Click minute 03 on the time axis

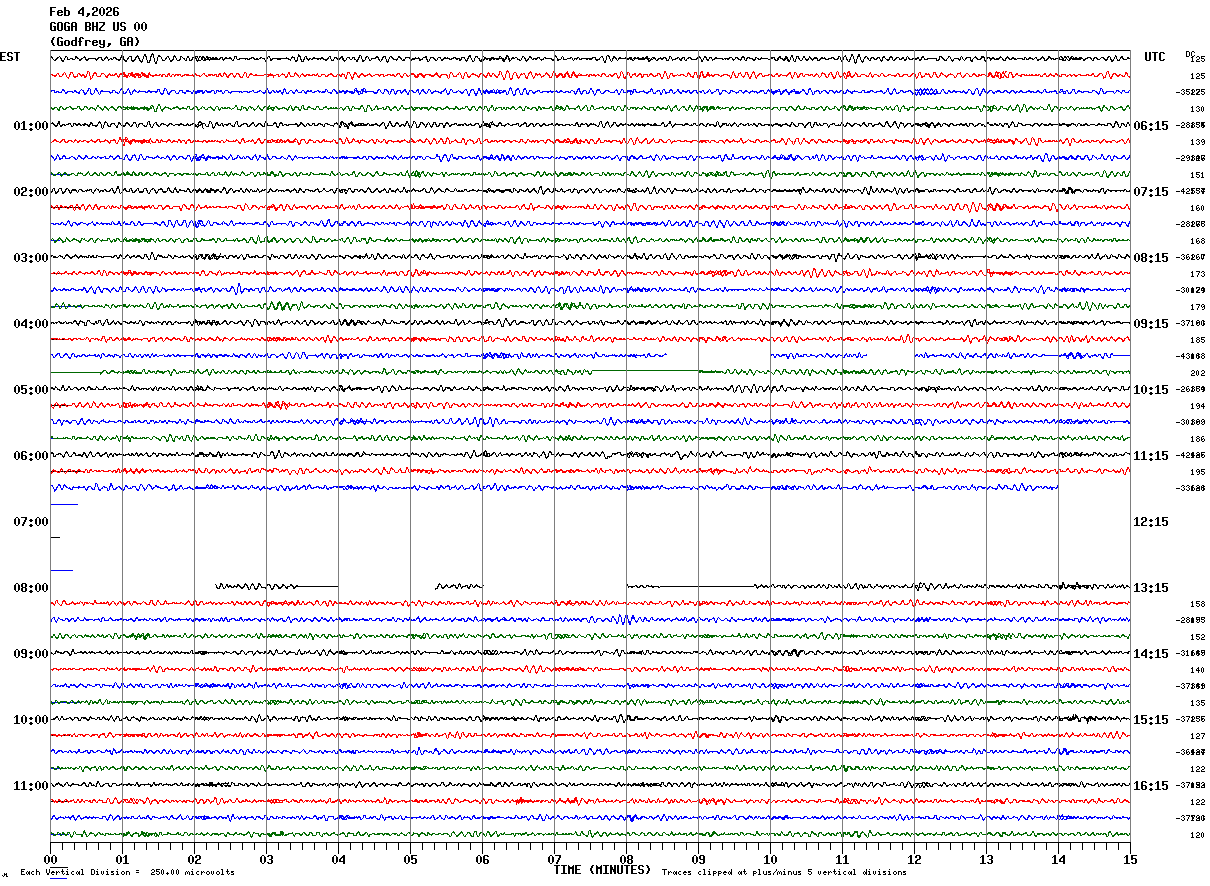[x=266, y=859]
